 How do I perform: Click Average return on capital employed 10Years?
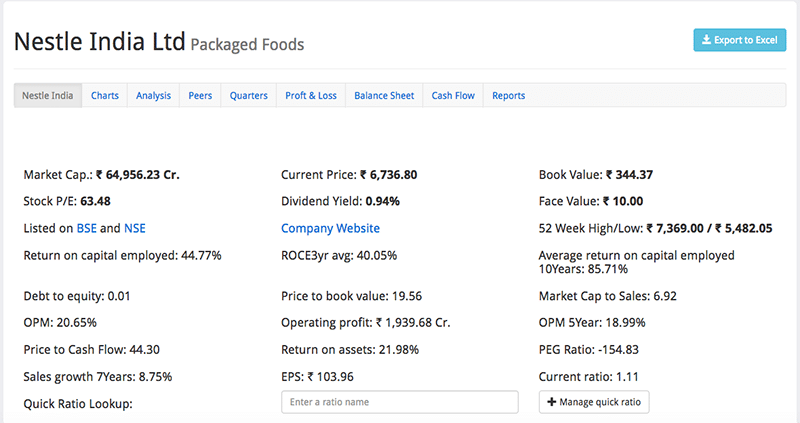click(x=637, y=262)
